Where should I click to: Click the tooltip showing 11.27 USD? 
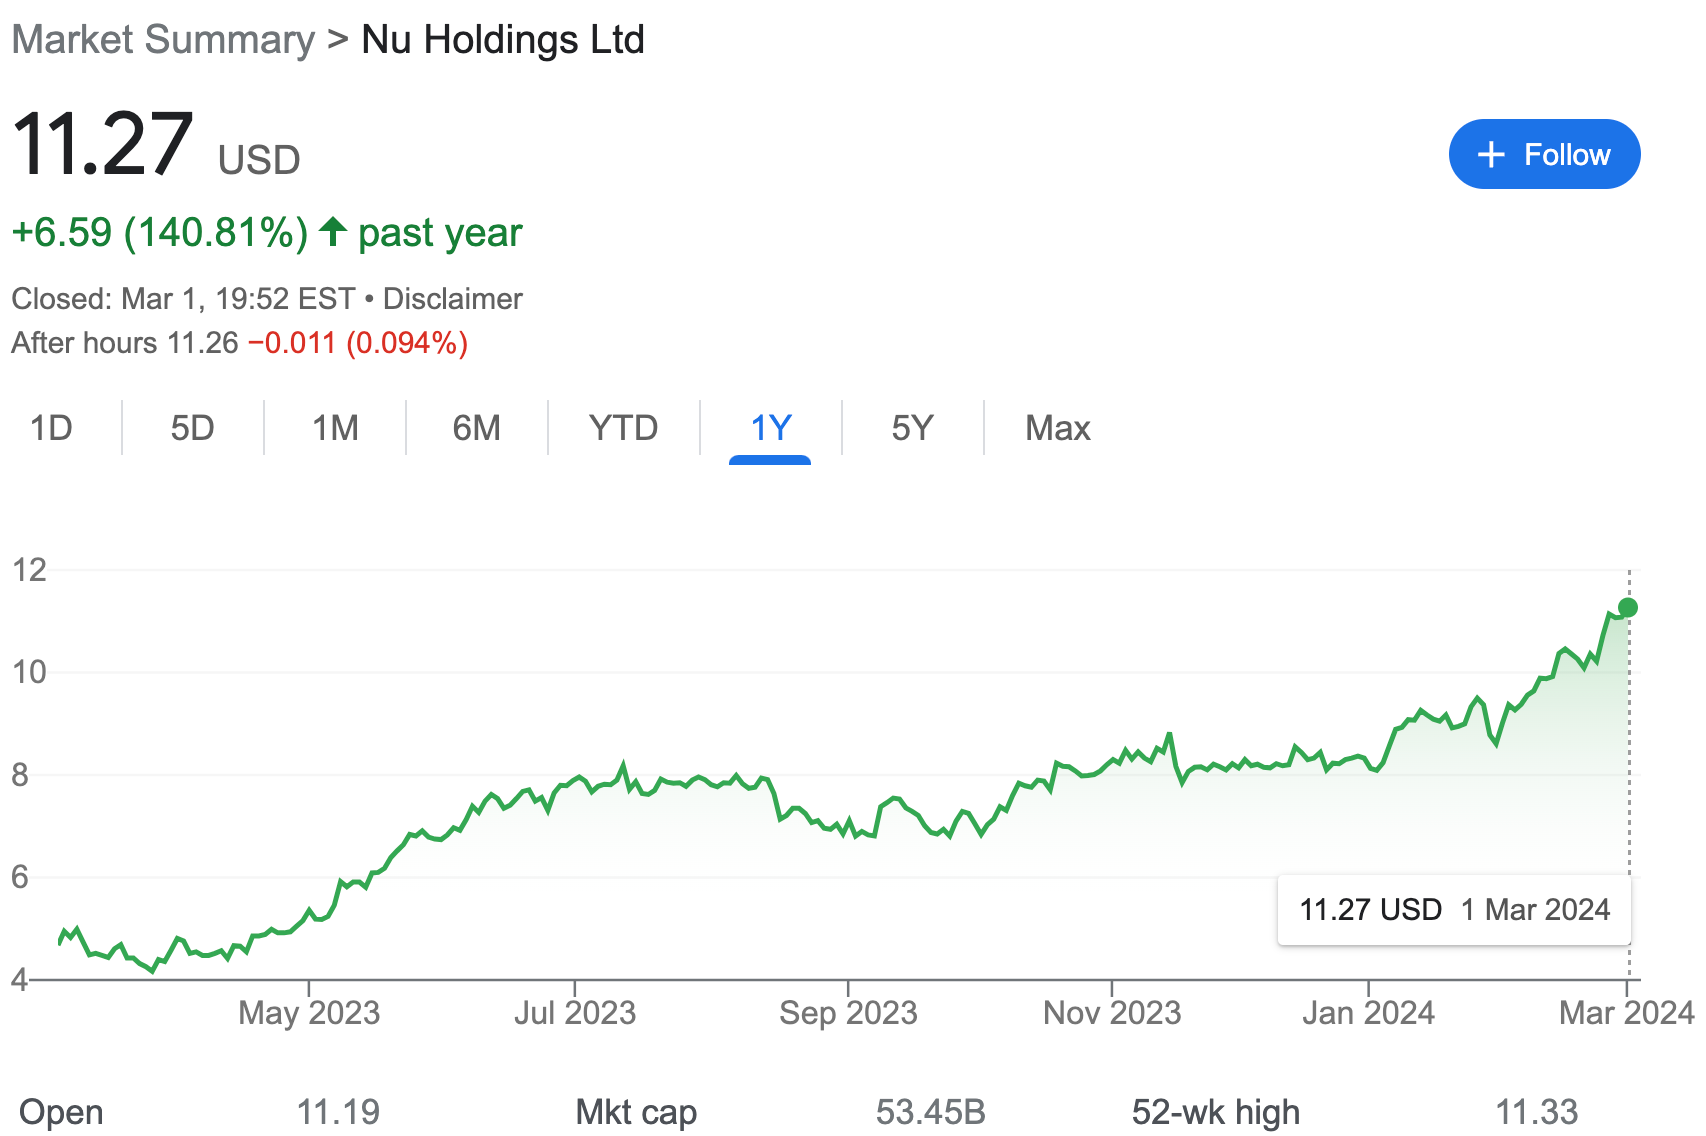click(1453, 910)
